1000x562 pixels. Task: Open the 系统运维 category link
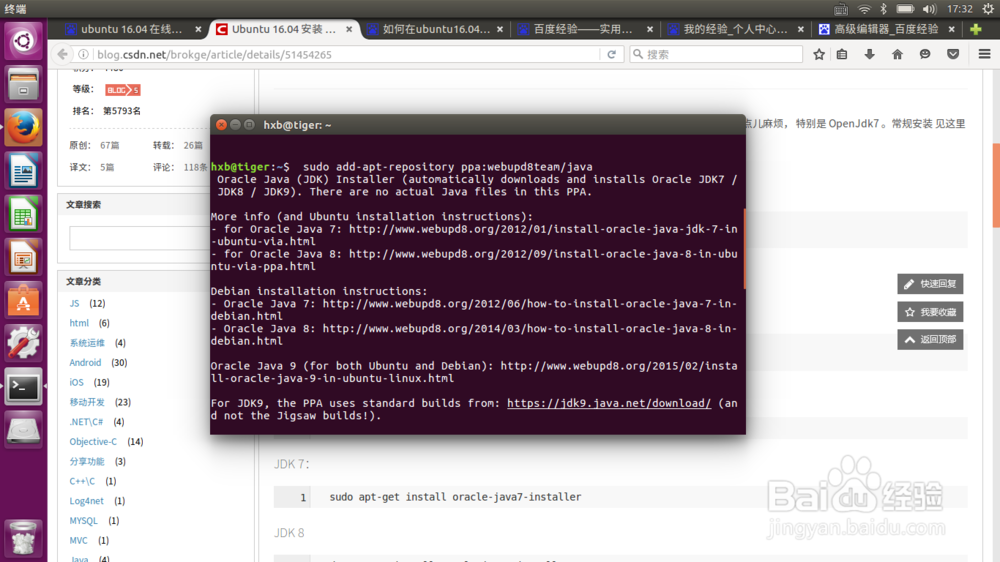click(x=87, y=343)
